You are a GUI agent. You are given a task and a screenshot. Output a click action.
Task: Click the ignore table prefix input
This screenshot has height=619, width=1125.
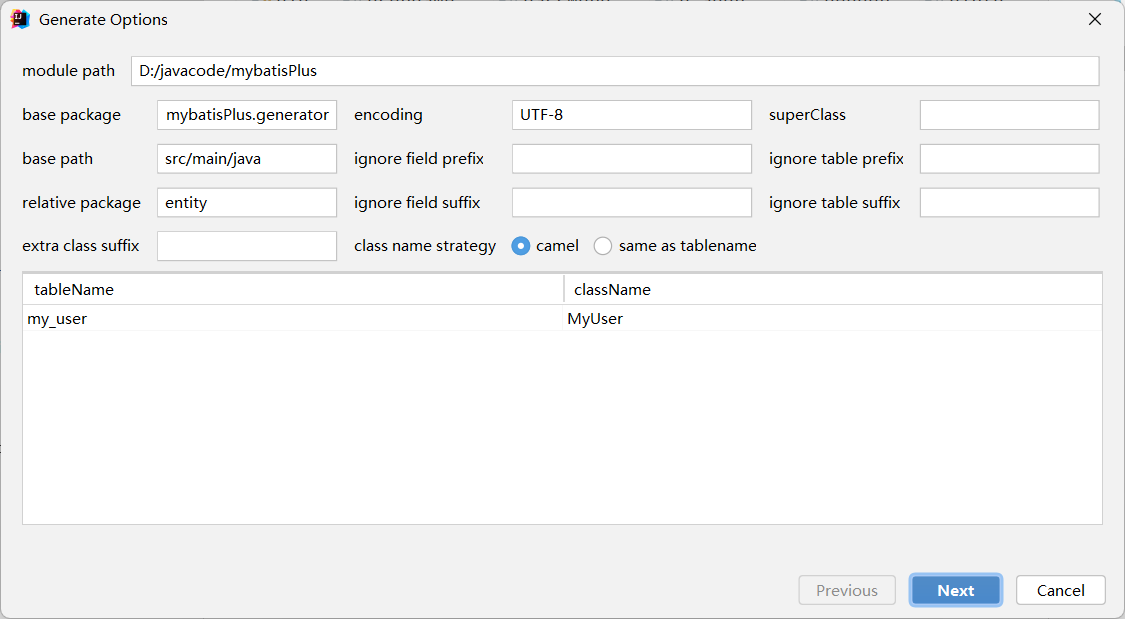tap(1009, 159)
